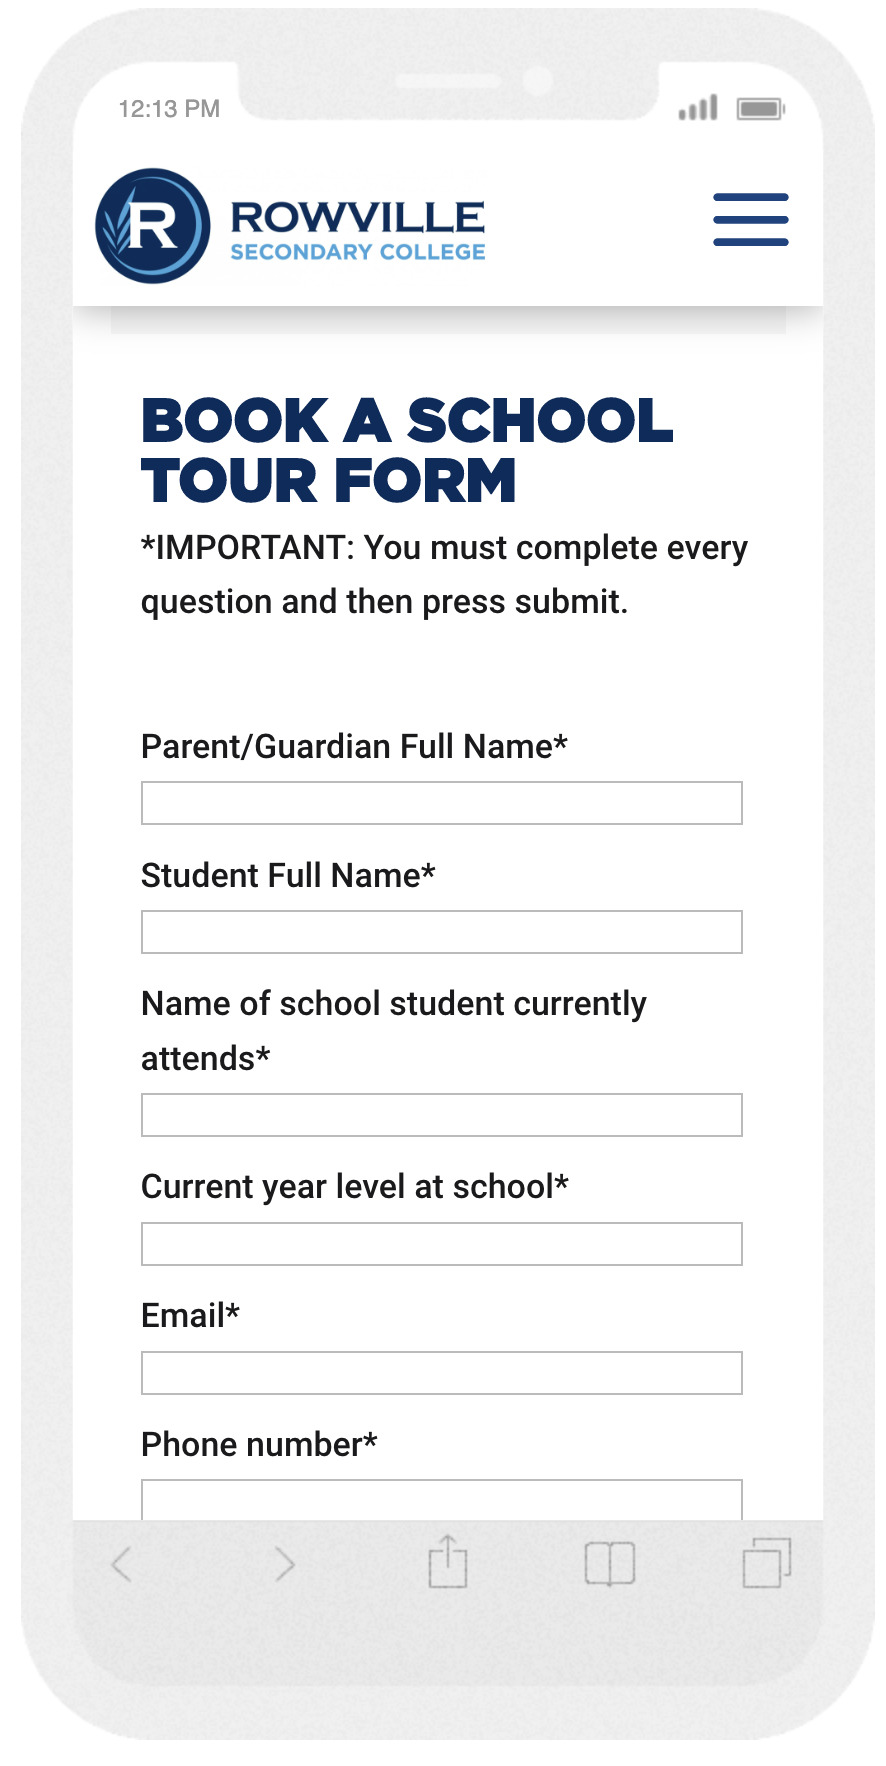Show open tabs with the tabs icon
This screenshot has height=1766, width=886.
[x=767, y=1562]
